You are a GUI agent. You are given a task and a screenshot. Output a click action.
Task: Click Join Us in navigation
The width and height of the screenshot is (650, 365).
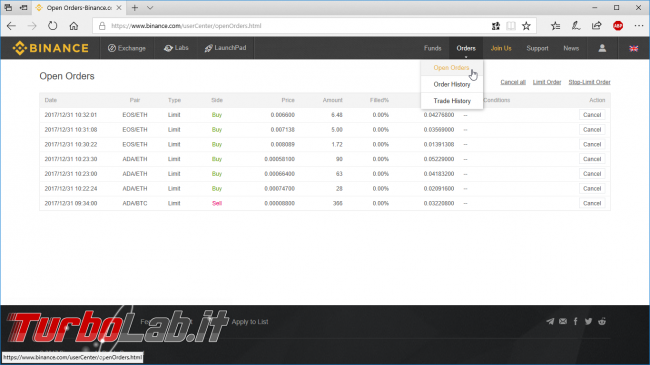501,49
